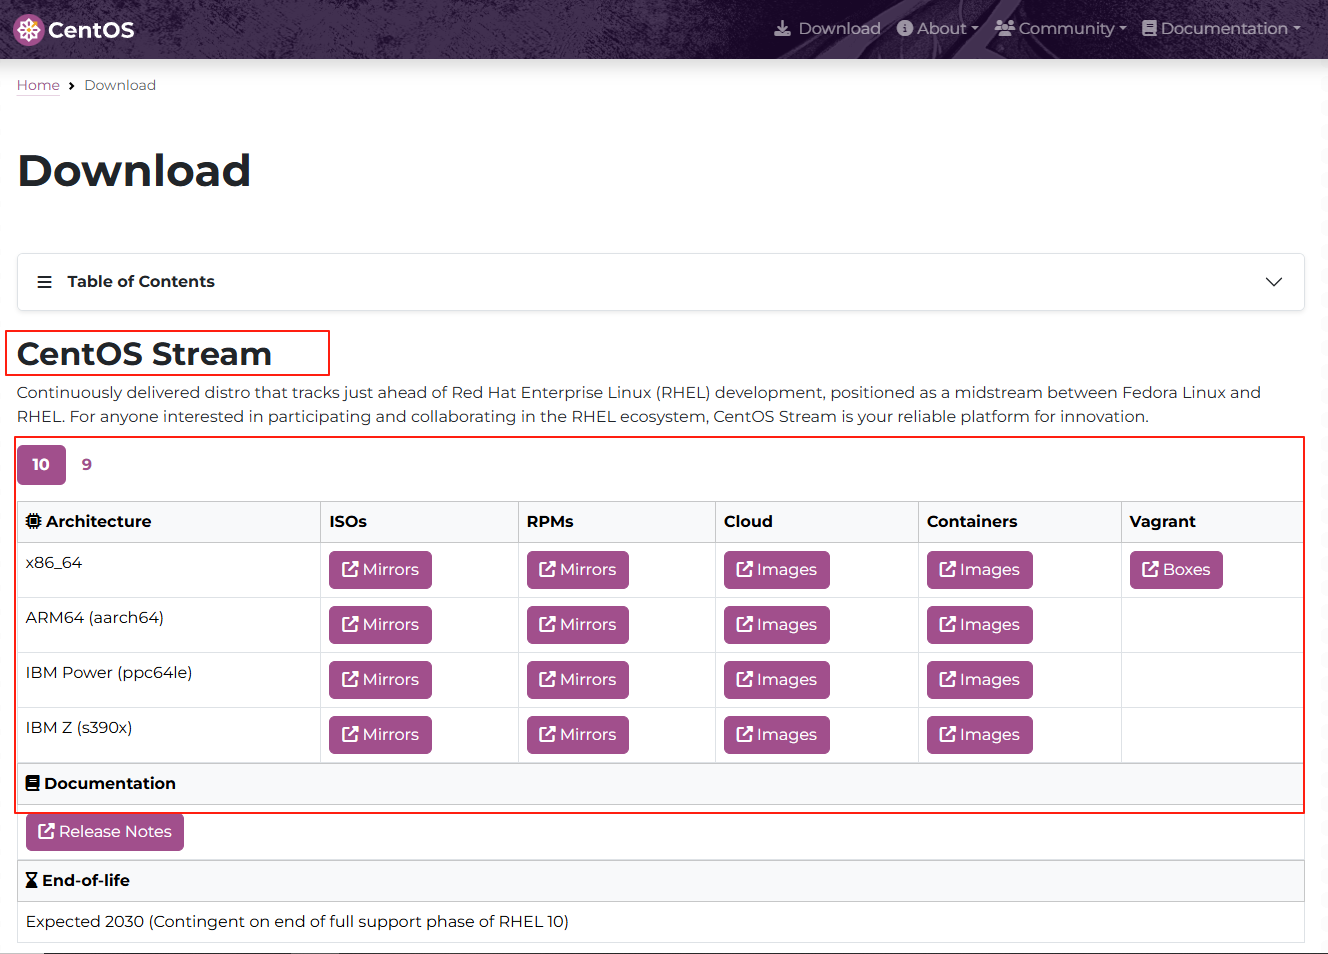The width and height of the screenshot is (1328, 954).
Task: Open IBM Power Cloud Images button
Action: point(777,680)
